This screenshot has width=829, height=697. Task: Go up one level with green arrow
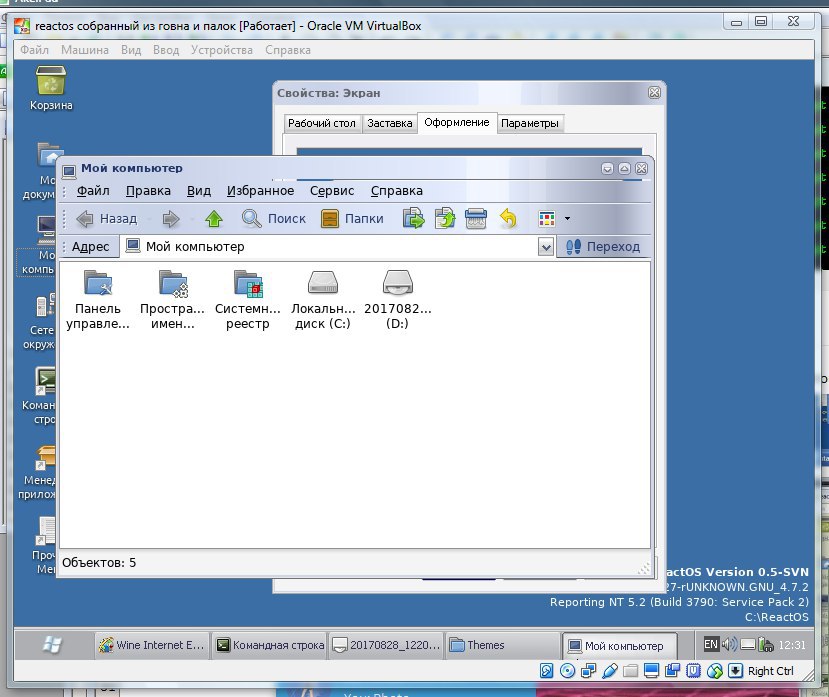point(214,218)
